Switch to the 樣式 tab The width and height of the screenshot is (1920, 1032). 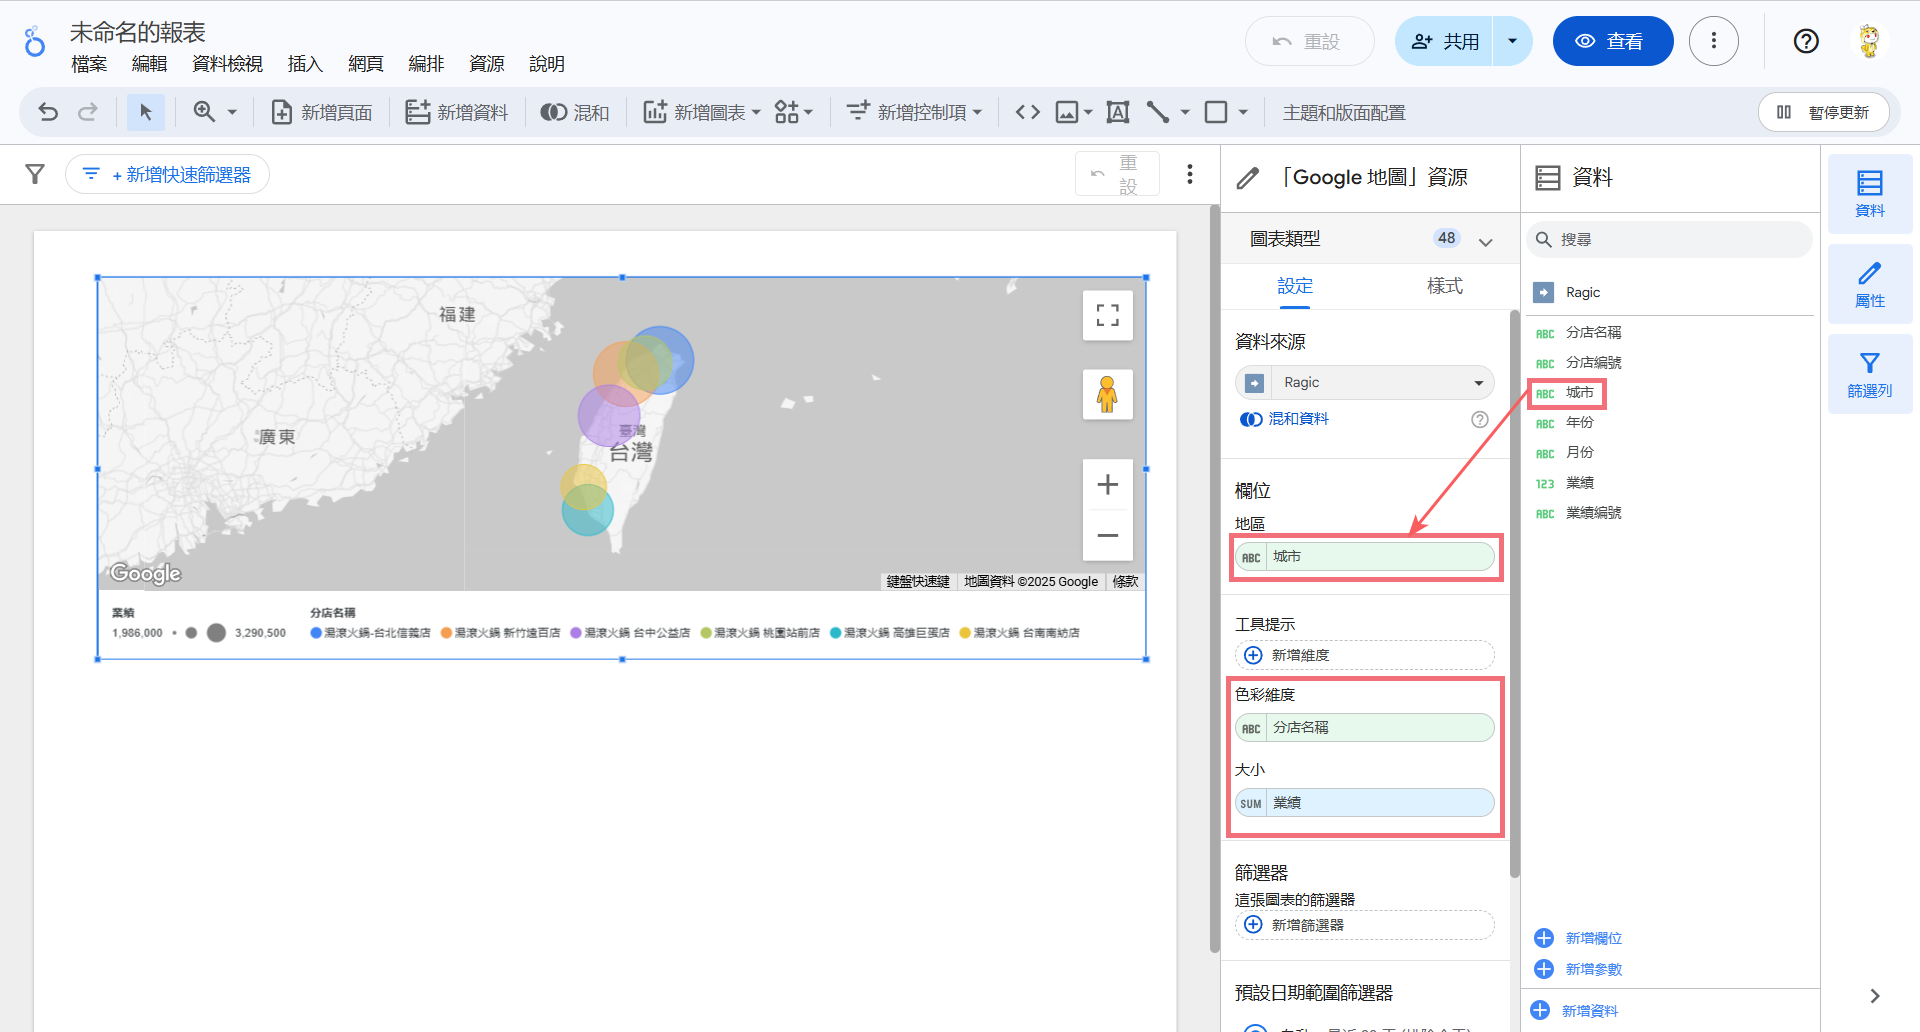point(1444,286)
